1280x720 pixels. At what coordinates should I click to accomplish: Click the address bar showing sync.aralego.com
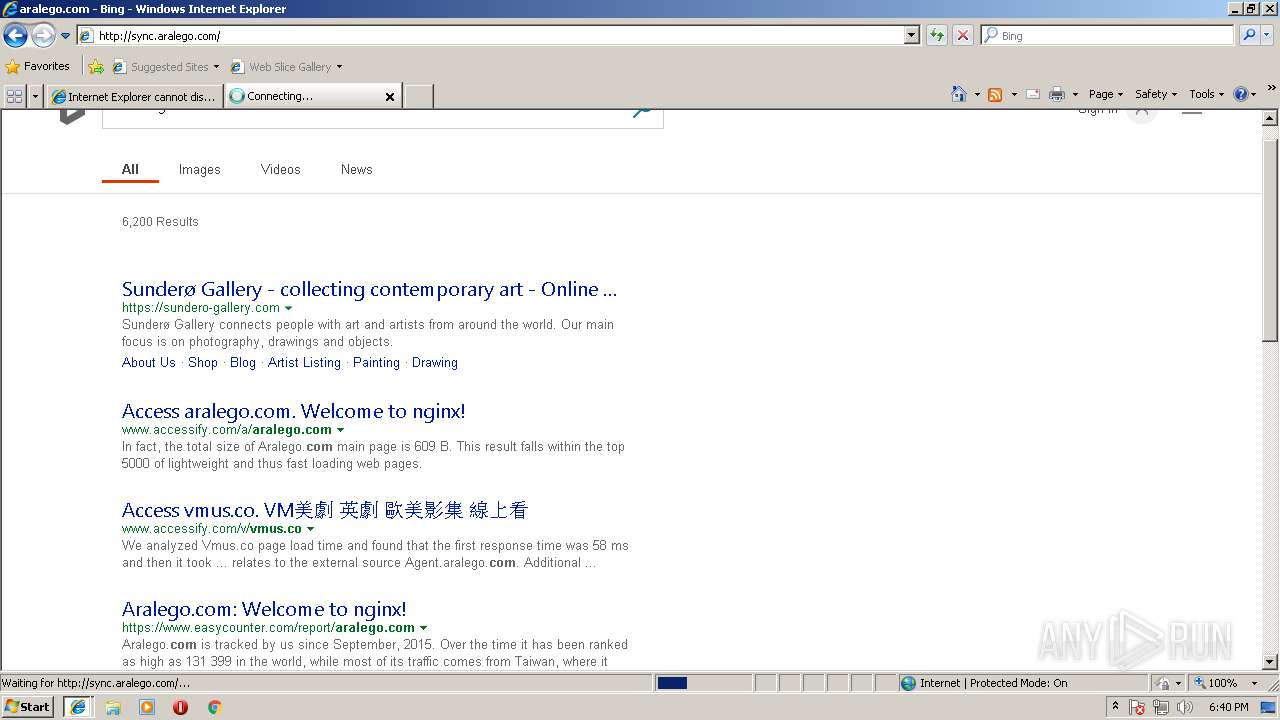tap(490, 36)
